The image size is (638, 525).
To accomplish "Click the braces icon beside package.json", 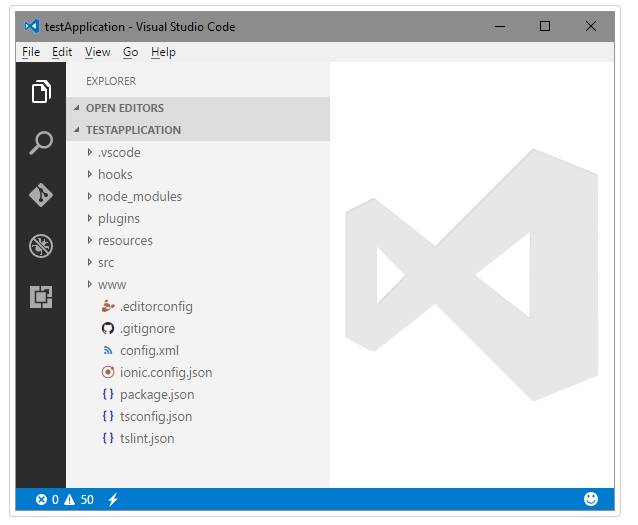I will coord(108,394).
